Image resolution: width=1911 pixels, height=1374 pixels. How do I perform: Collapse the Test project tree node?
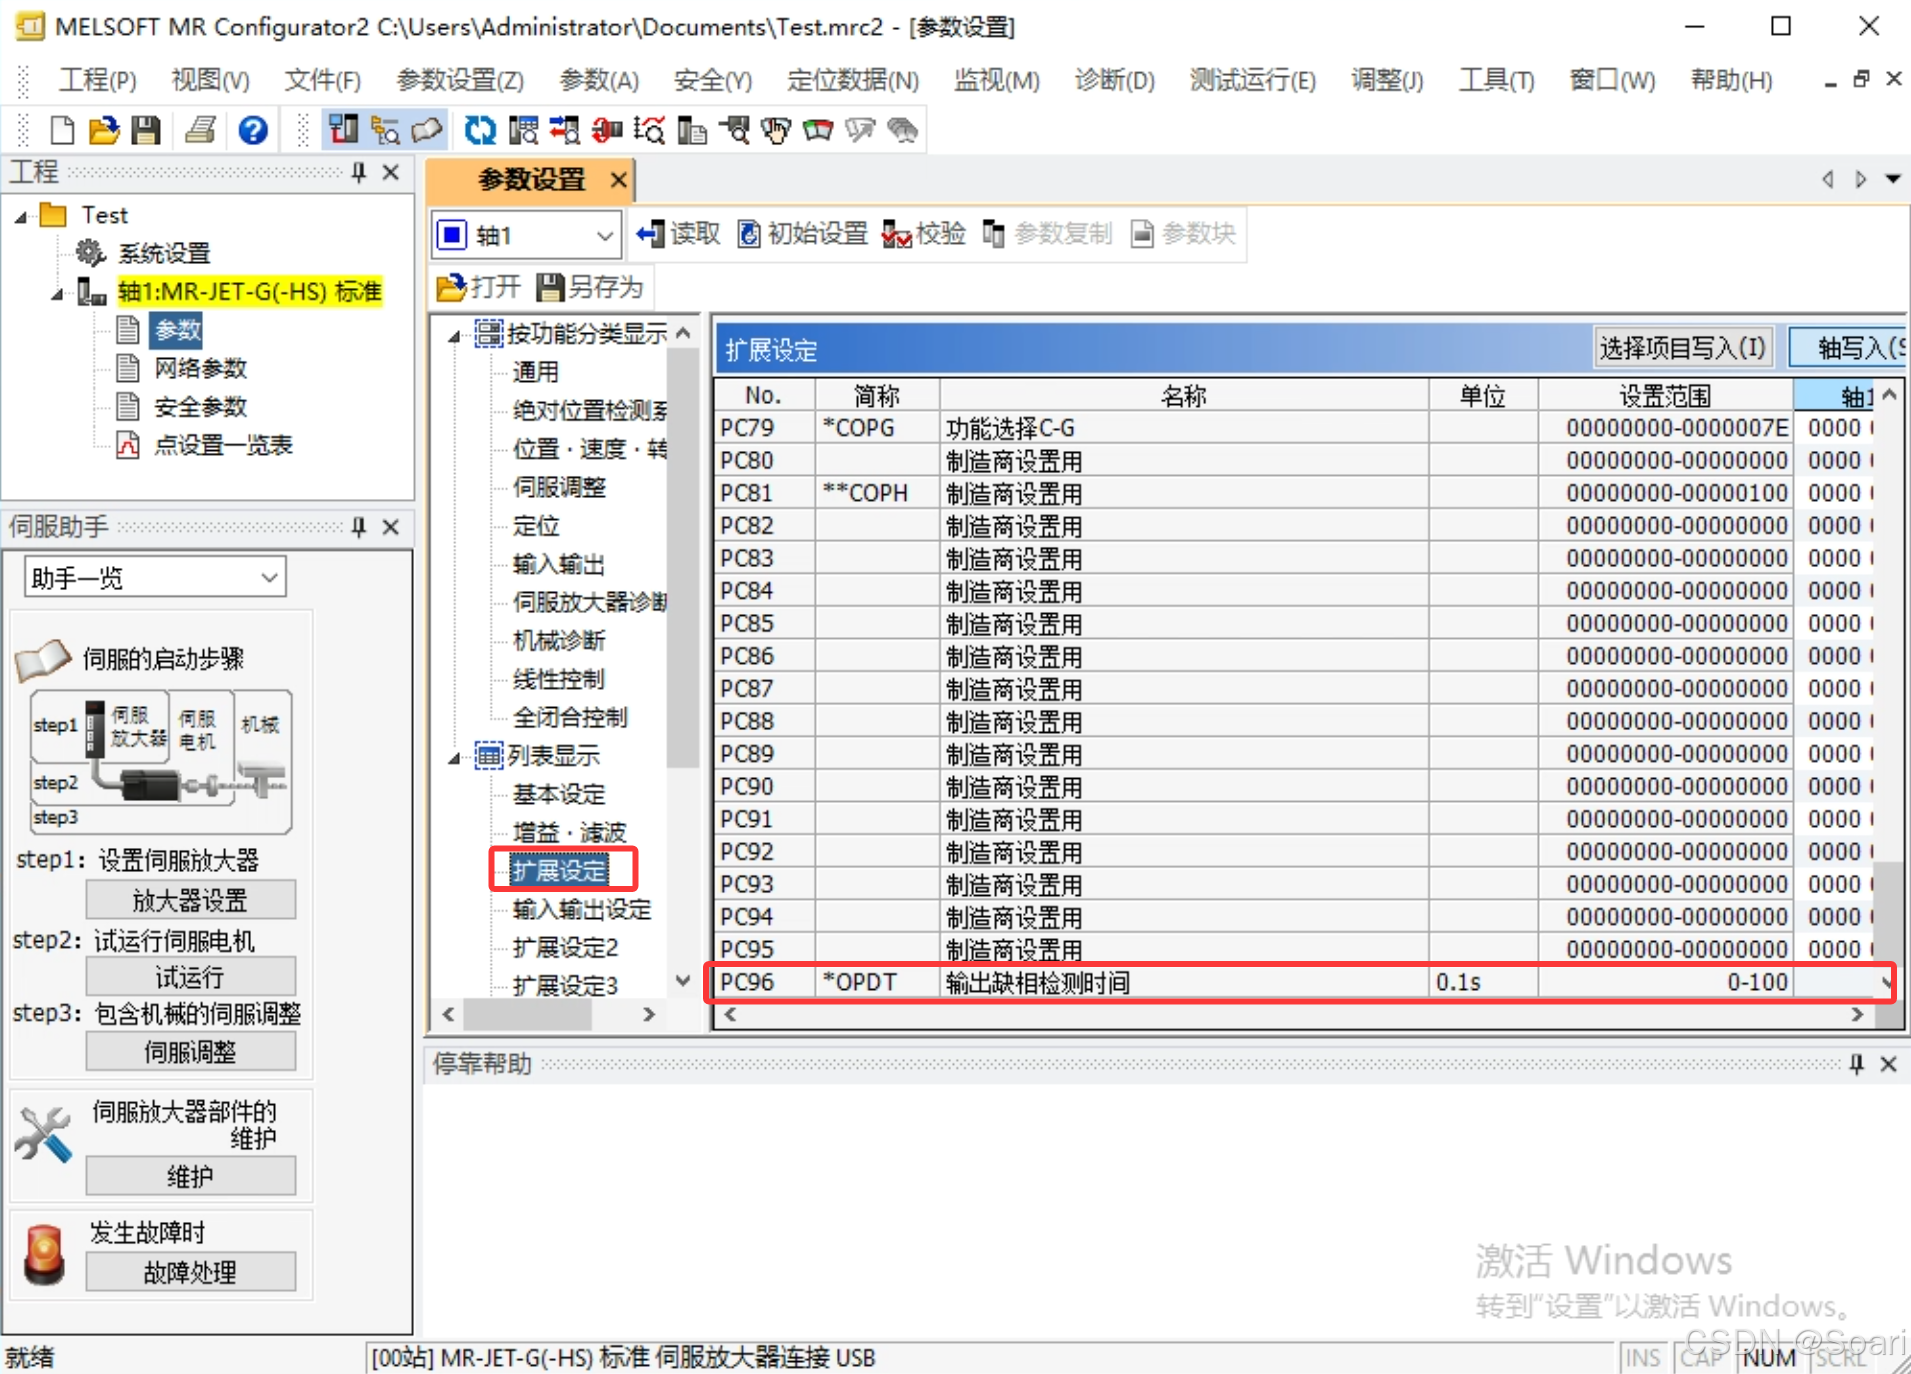pos(21,216)
